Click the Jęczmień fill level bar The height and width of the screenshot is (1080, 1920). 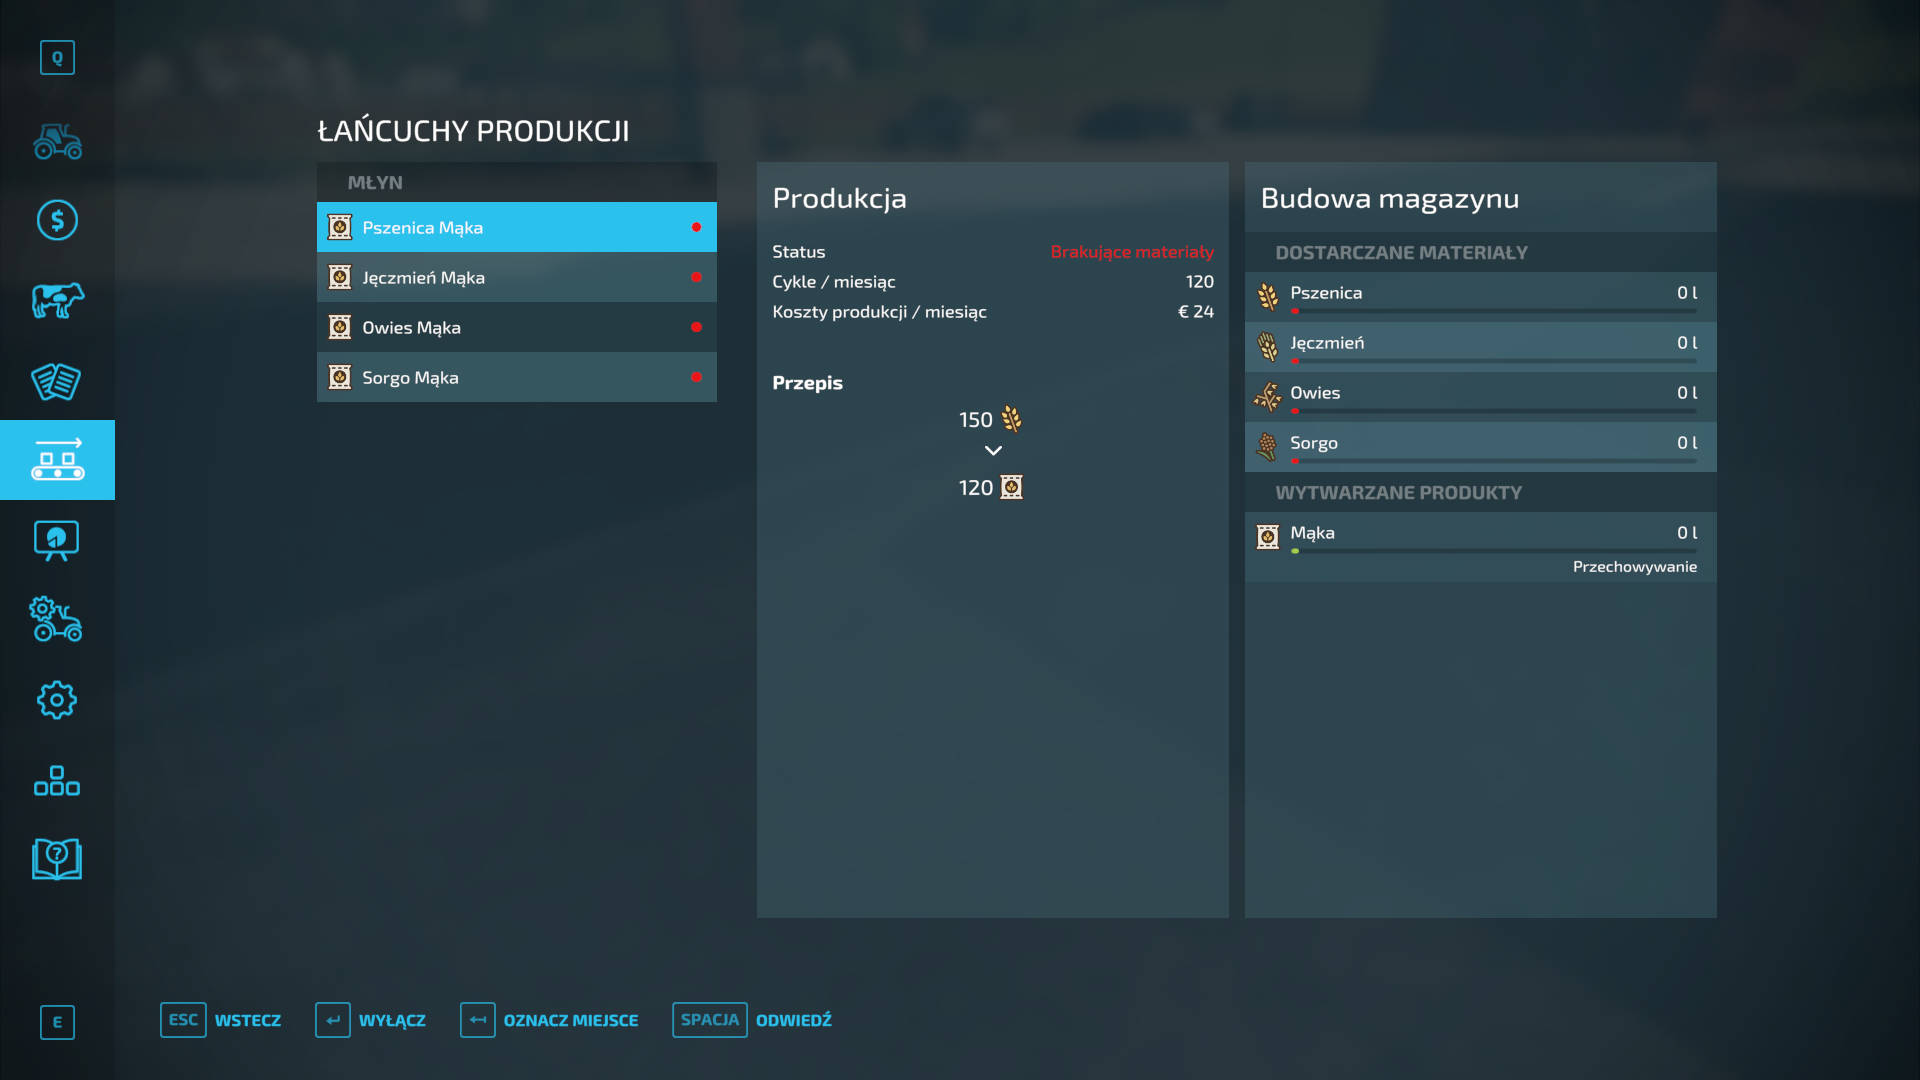(1493, 361)
